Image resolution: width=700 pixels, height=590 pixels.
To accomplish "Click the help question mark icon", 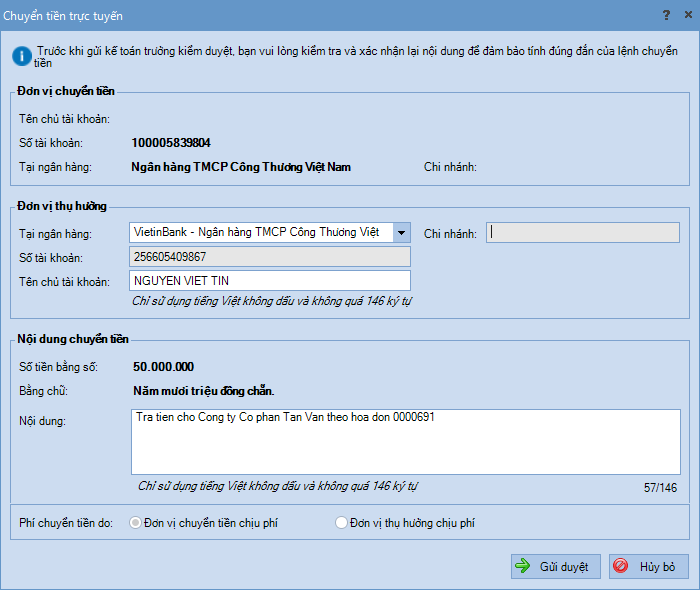I will [x=666, y=15].
